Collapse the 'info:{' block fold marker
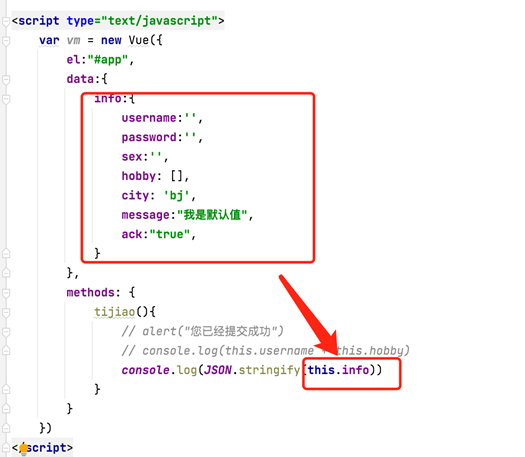The width and height of the screenshot is (525, 457). pyautogui.click(x=6, y=99)
